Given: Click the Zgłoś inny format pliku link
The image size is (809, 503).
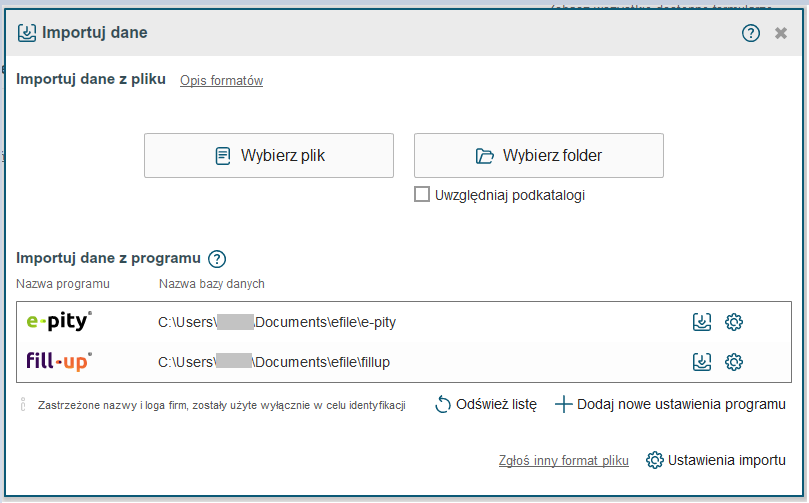Looking at the screenshot, I should tap(563, 461).
